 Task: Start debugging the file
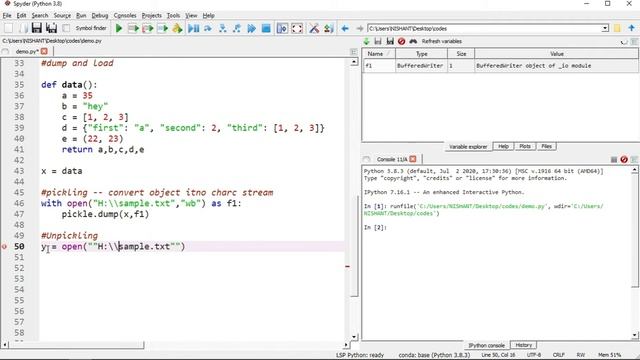[193, 28]
